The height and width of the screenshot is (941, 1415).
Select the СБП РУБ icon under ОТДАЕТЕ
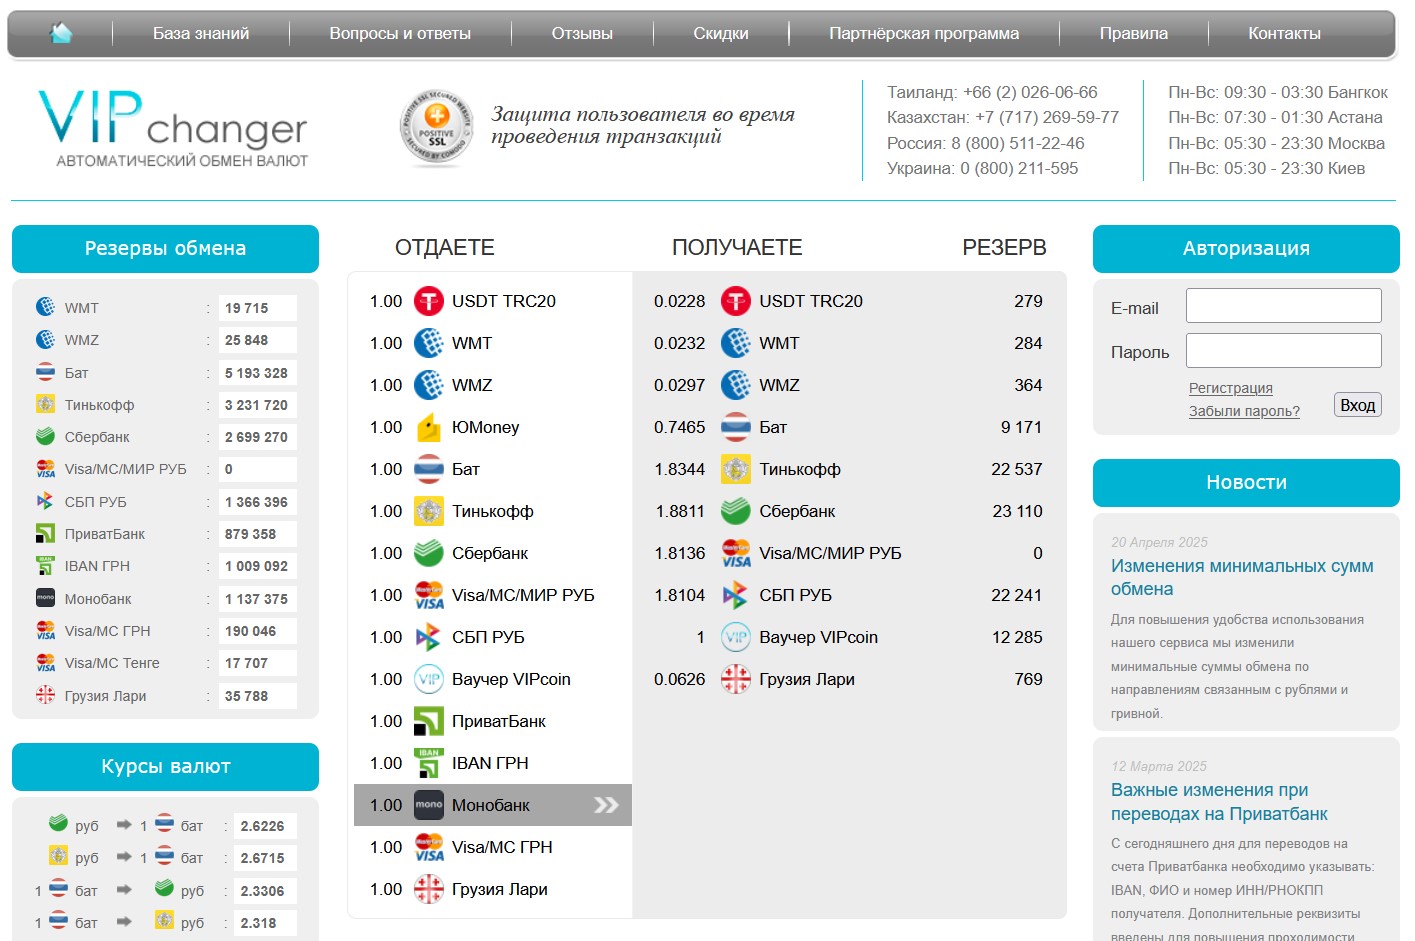coord(429,637)
